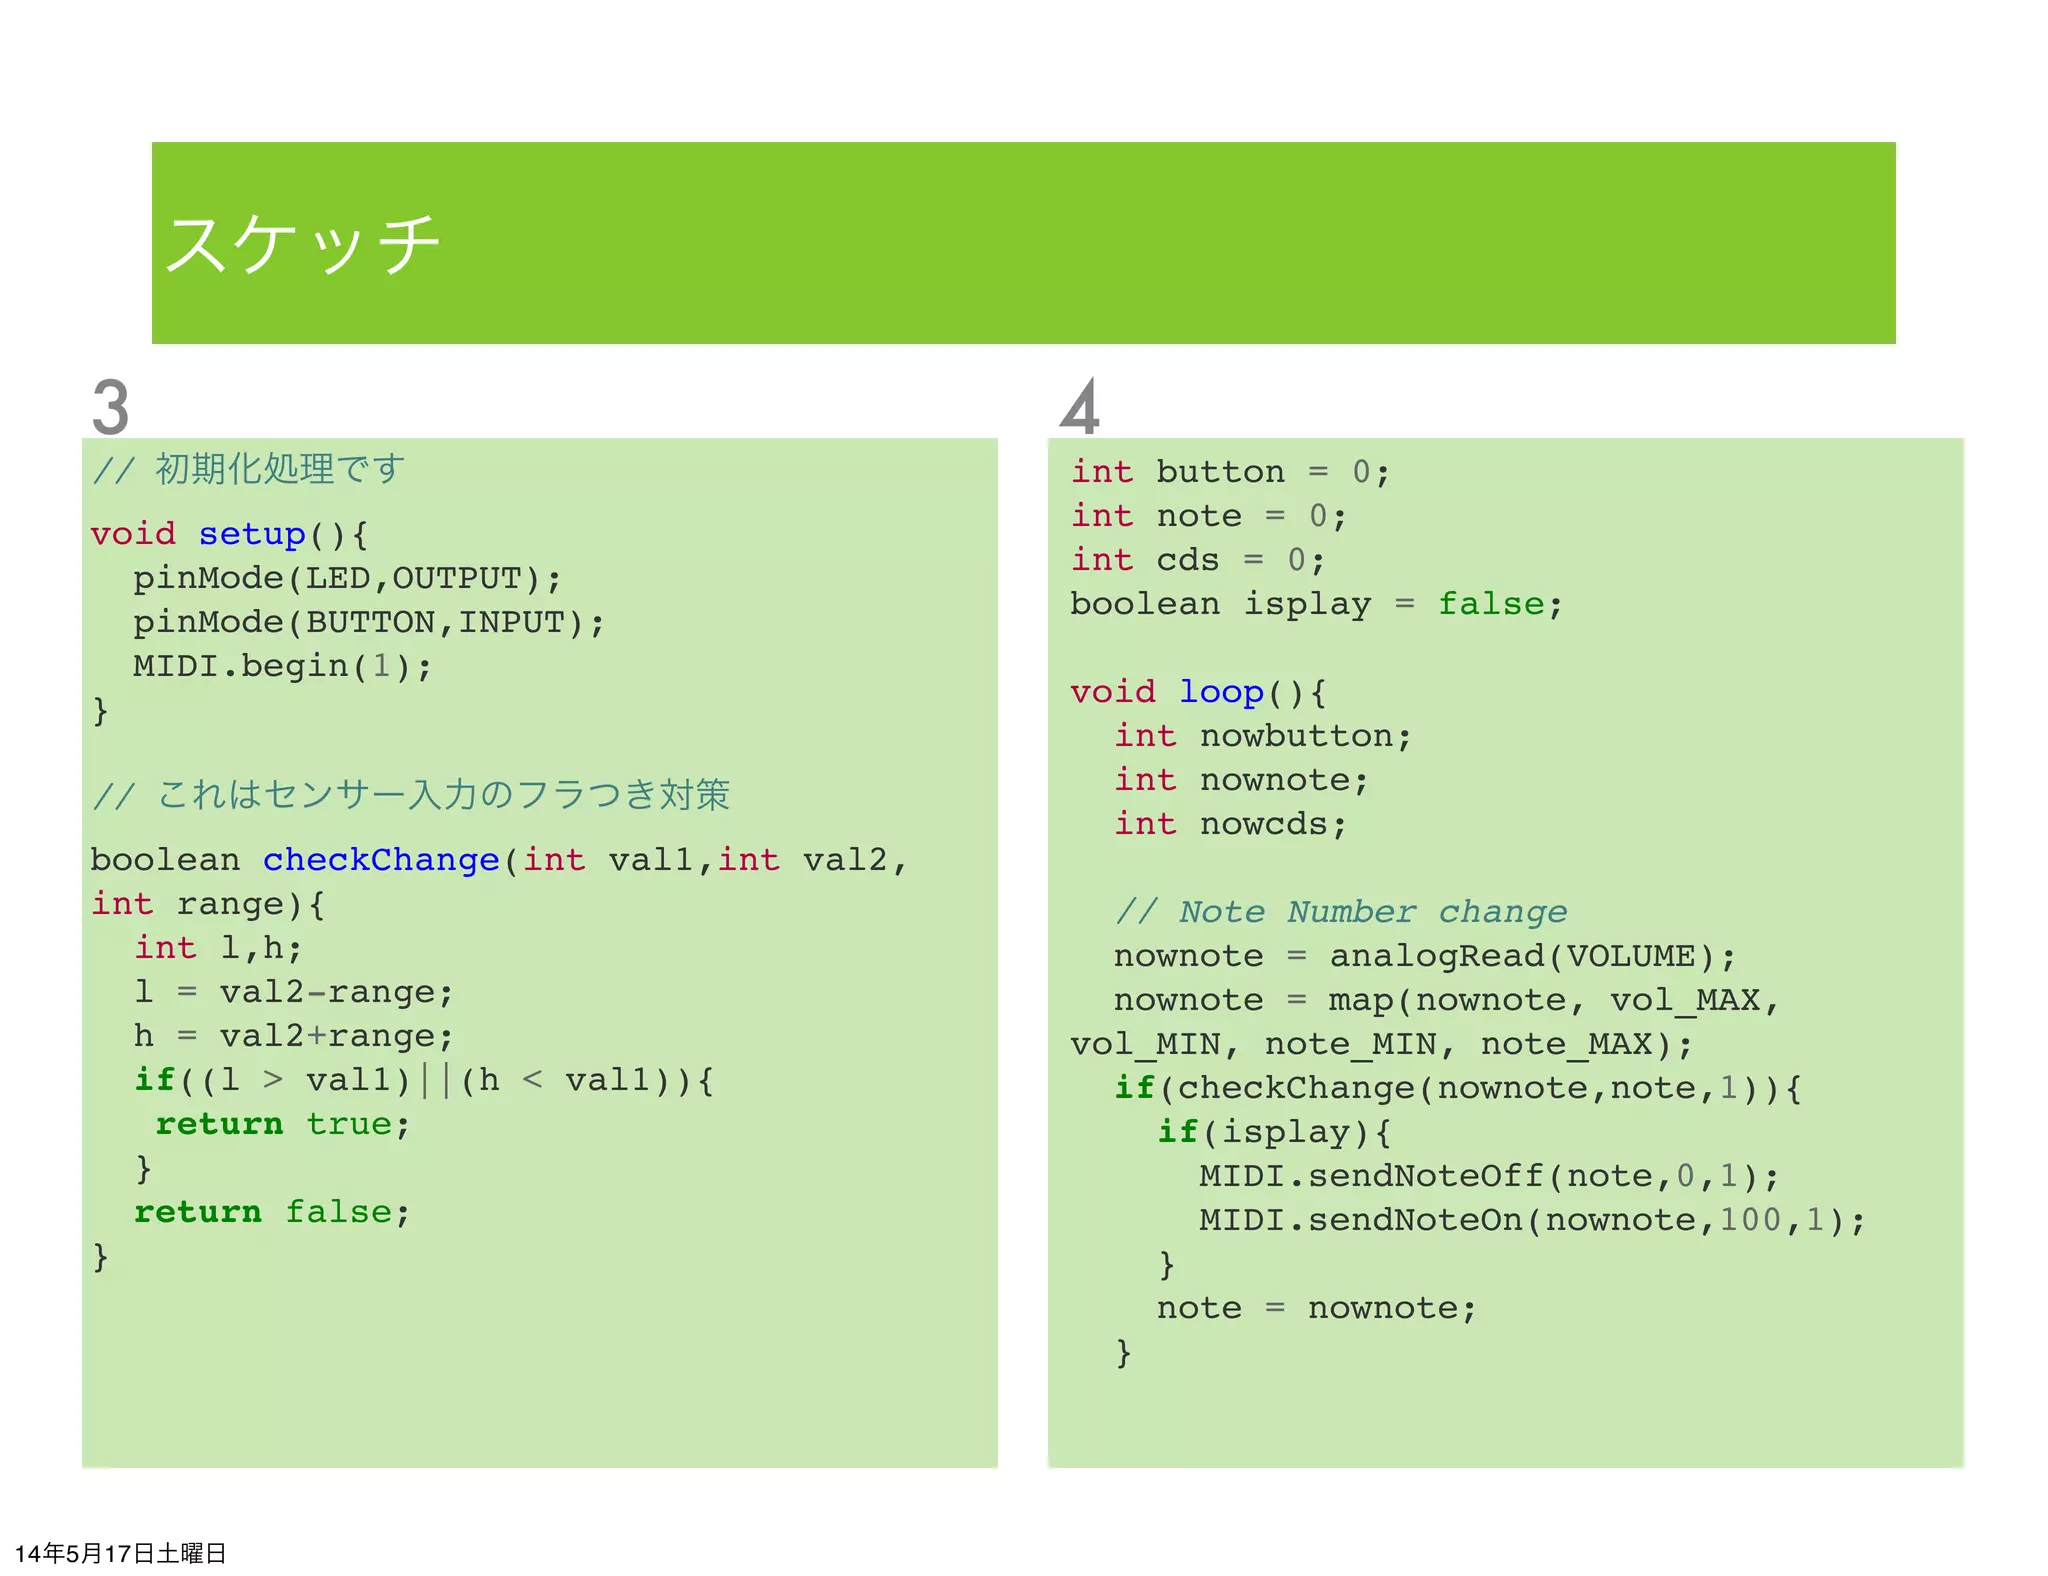The width and height of the screenshot is (2048, 1576).
Task: Click the comment // Note Number change
Action: [1341, 912]
